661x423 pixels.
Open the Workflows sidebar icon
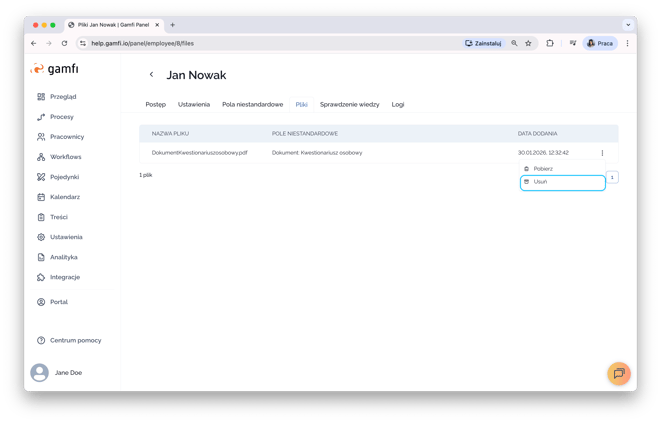(41, 157)
